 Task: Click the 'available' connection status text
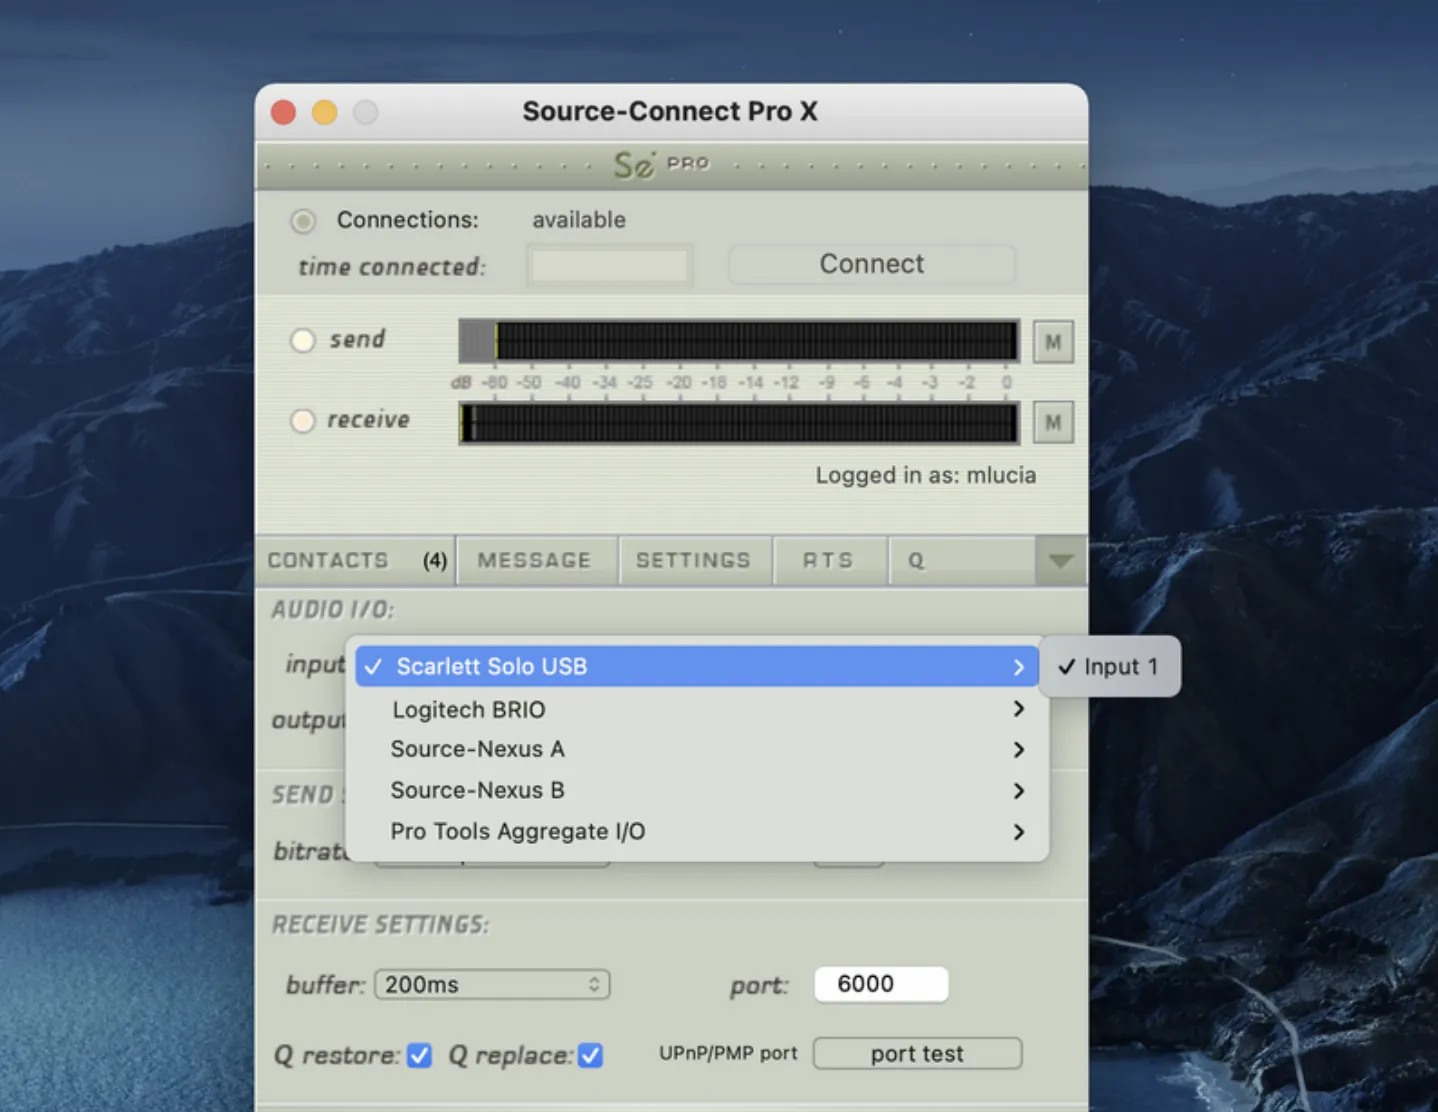[x=579, y=220]
